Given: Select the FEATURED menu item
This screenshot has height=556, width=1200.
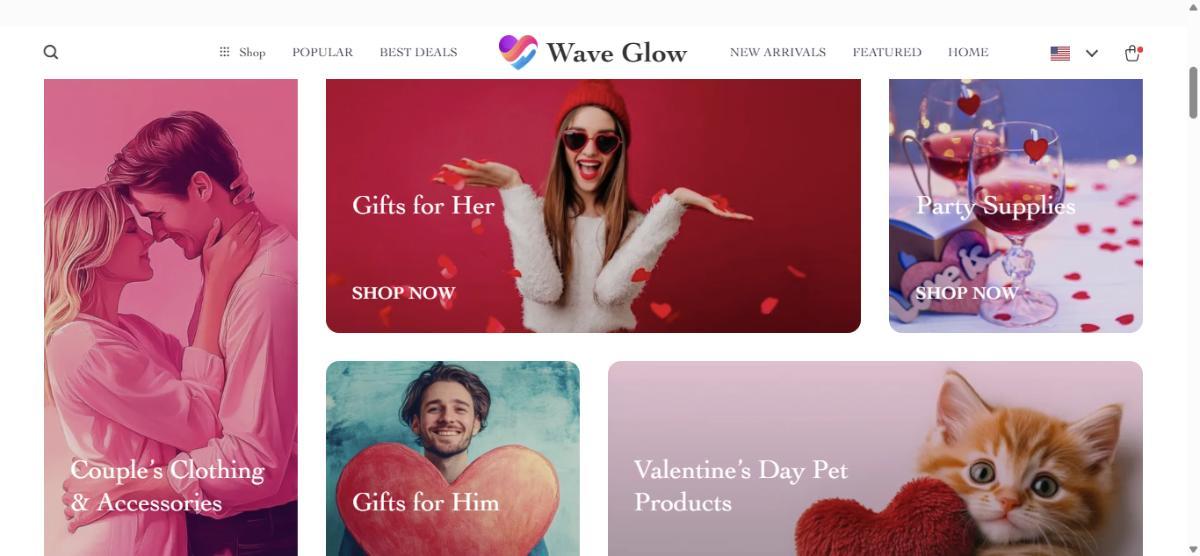Looking at the screenshot, I should (x=887, y=52).
